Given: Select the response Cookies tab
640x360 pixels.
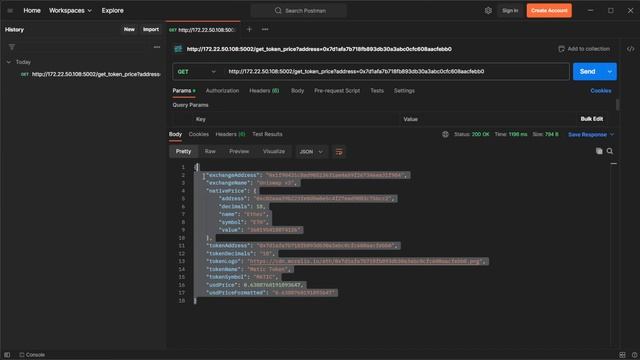Looking at the screenshot, I should point(199,134).
